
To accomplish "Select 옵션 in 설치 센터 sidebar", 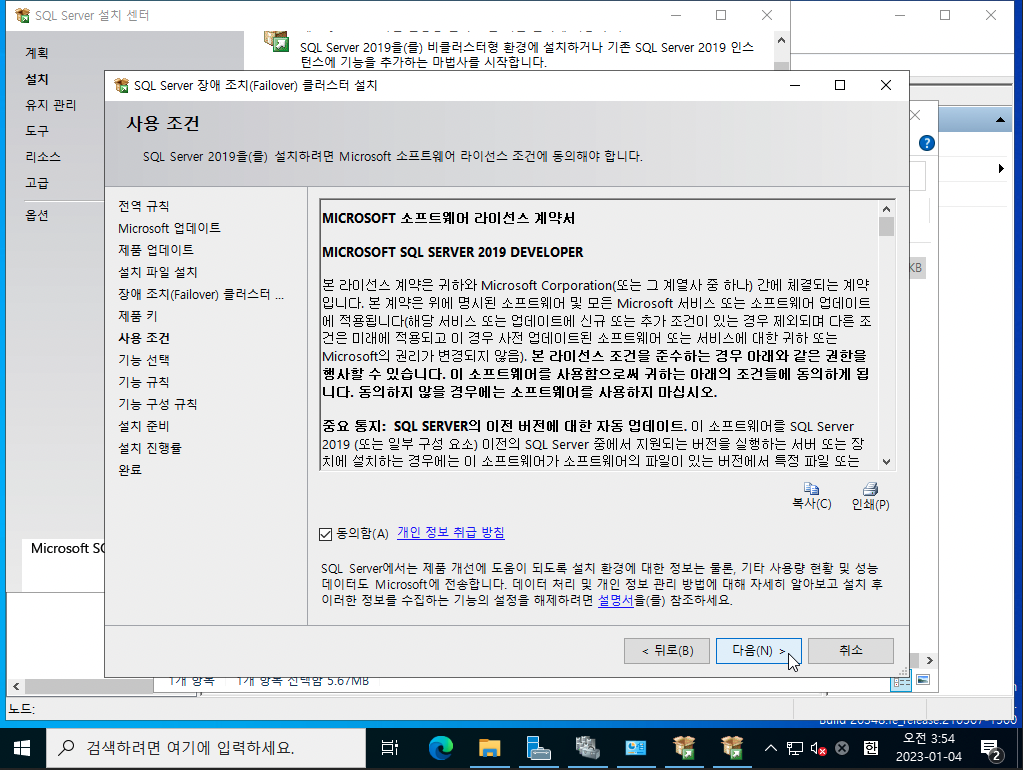I will coord(37,215).
